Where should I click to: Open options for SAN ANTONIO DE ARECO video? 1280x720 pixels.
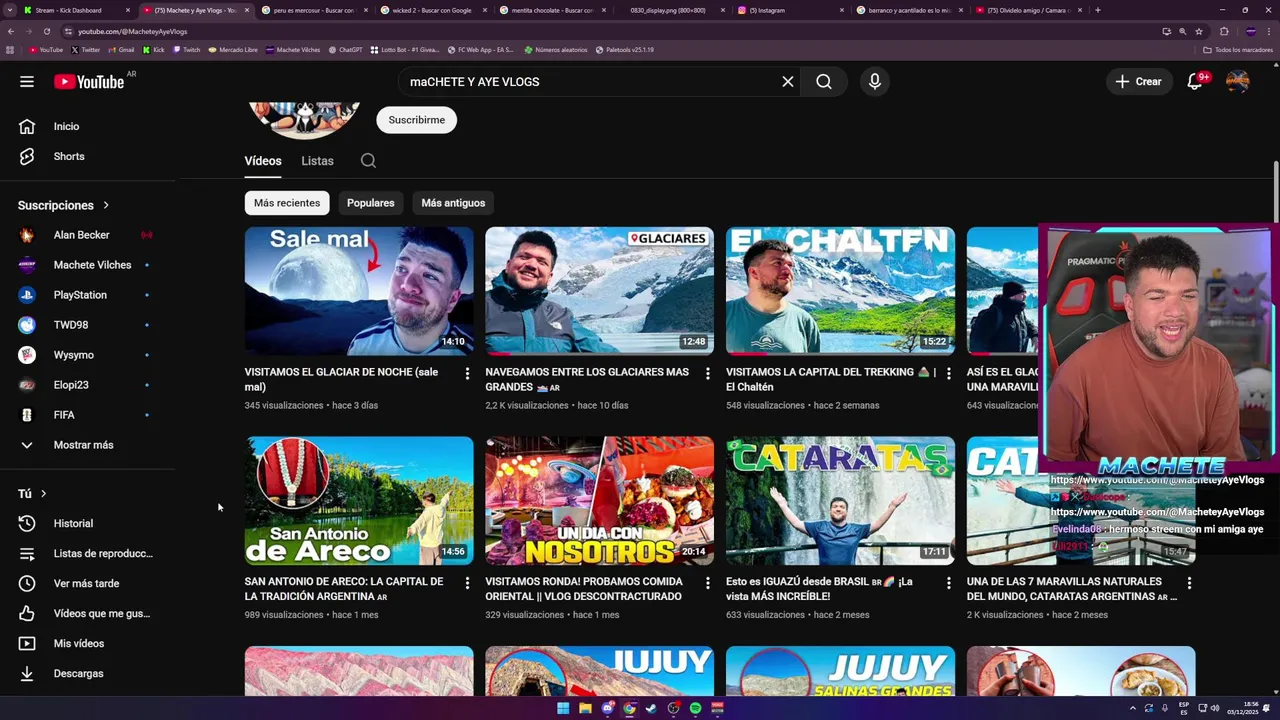pyautogui.click(x=467, y=583)
